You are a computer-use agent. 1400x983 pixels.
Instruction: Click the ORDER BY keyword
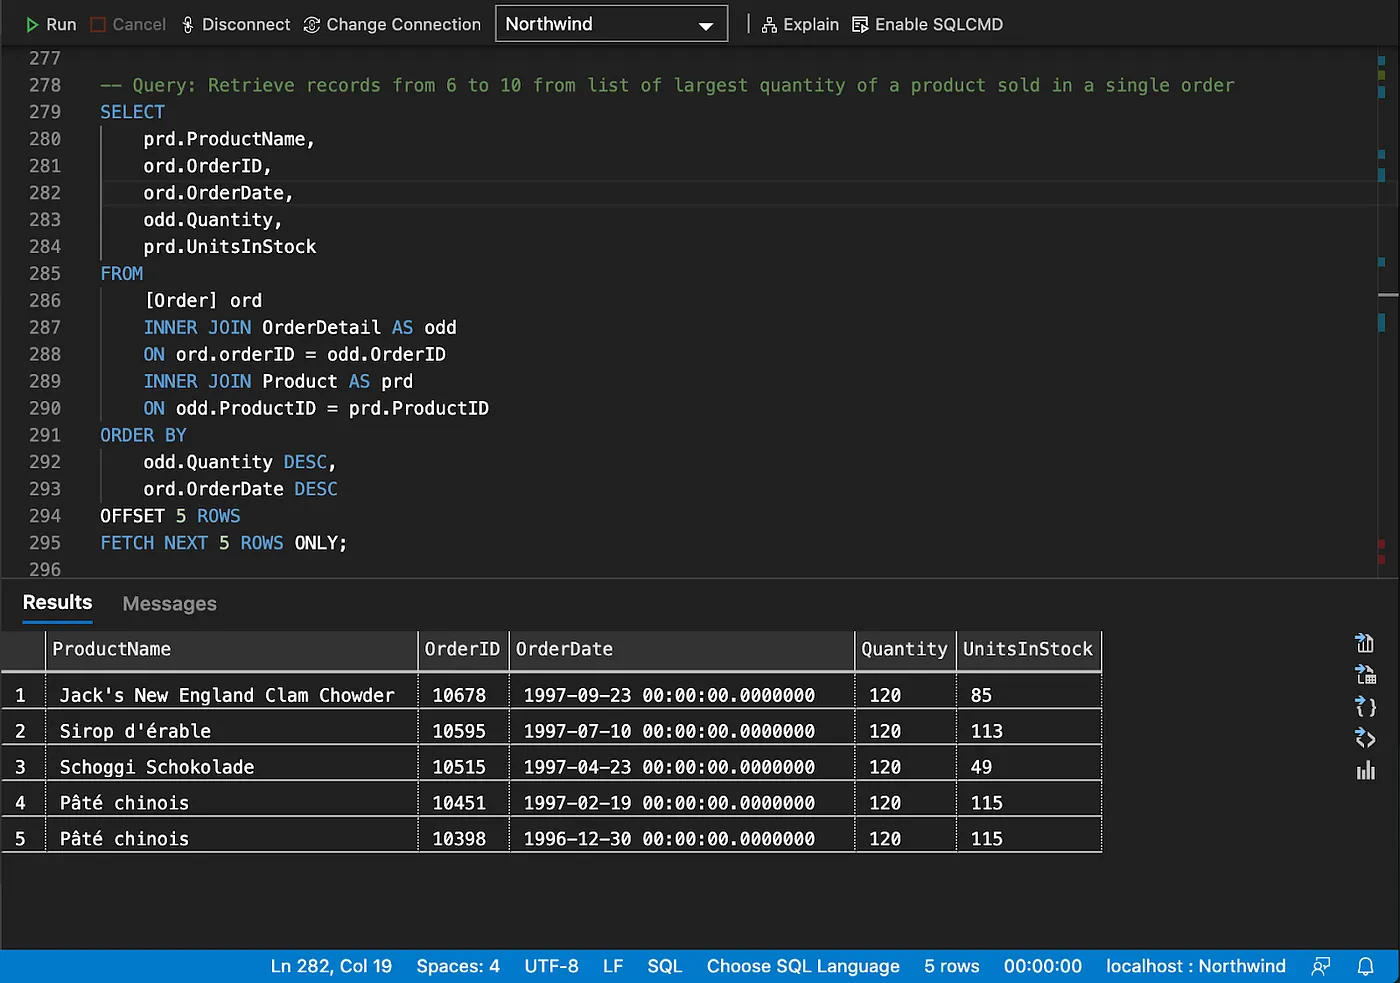[143, 435]
